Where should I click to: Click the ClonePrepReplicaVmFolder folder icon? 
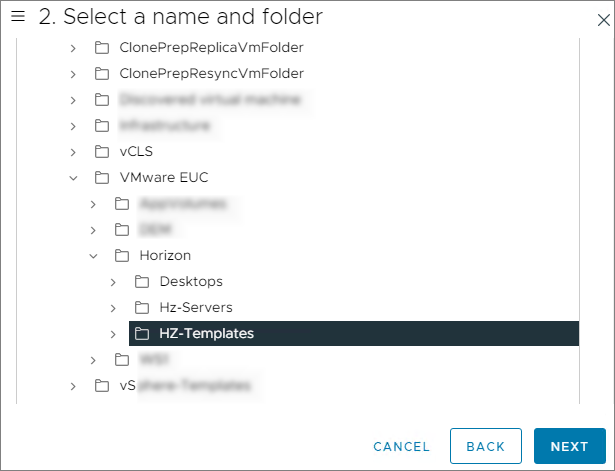coord(101,47)
